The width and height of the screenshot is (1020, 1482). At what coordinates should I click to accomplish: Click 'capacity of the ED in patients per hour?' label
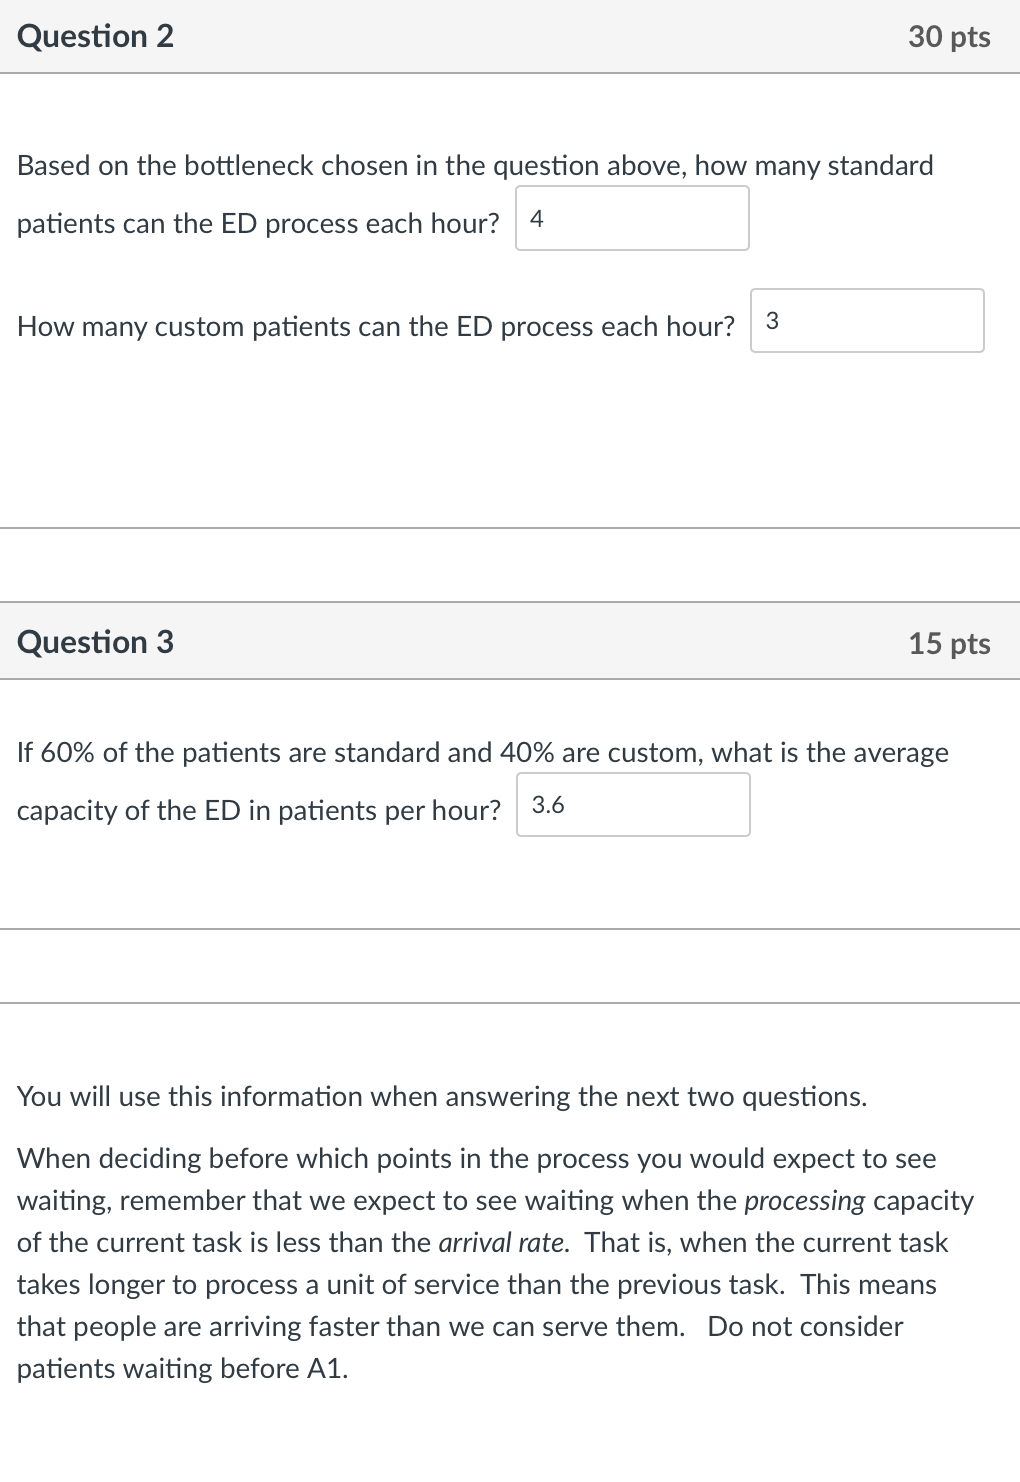click(258, 810)
